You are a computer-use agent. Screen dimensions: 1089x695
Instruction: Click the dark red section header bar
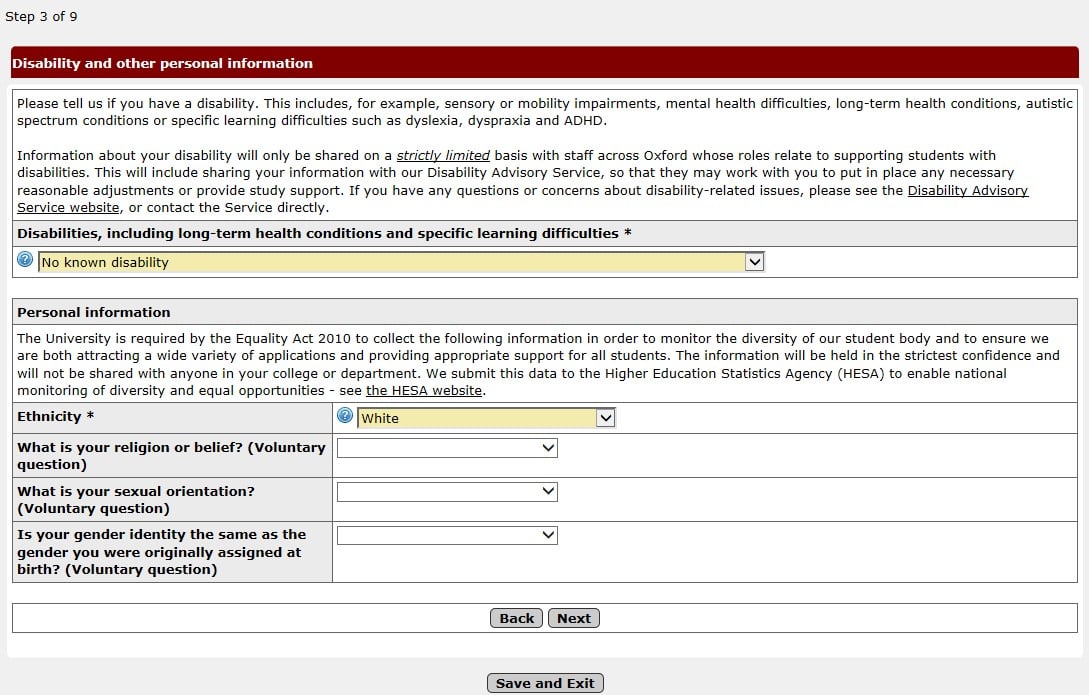(x=544, y=63)
